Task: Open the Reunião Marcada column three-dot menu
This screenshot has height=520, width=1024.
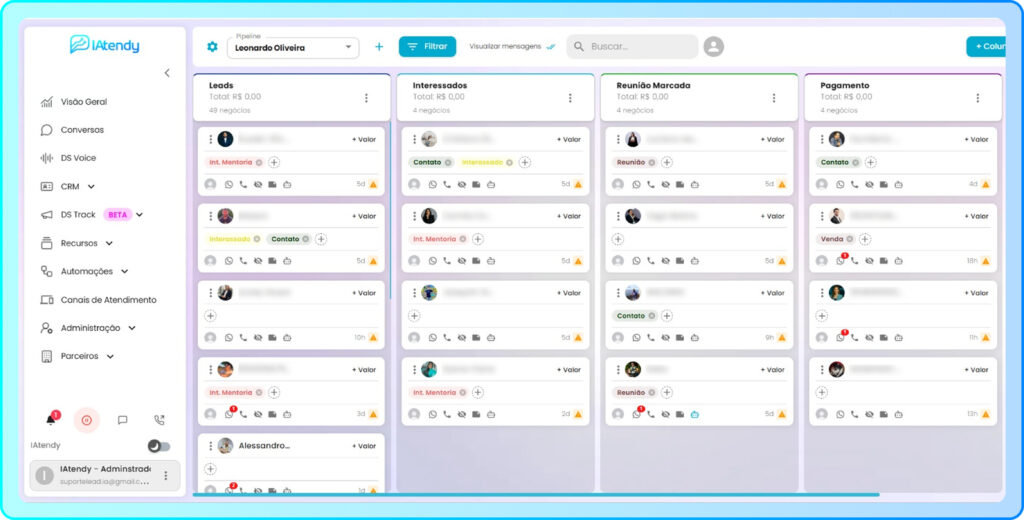Action: click(x=773, y=98)
